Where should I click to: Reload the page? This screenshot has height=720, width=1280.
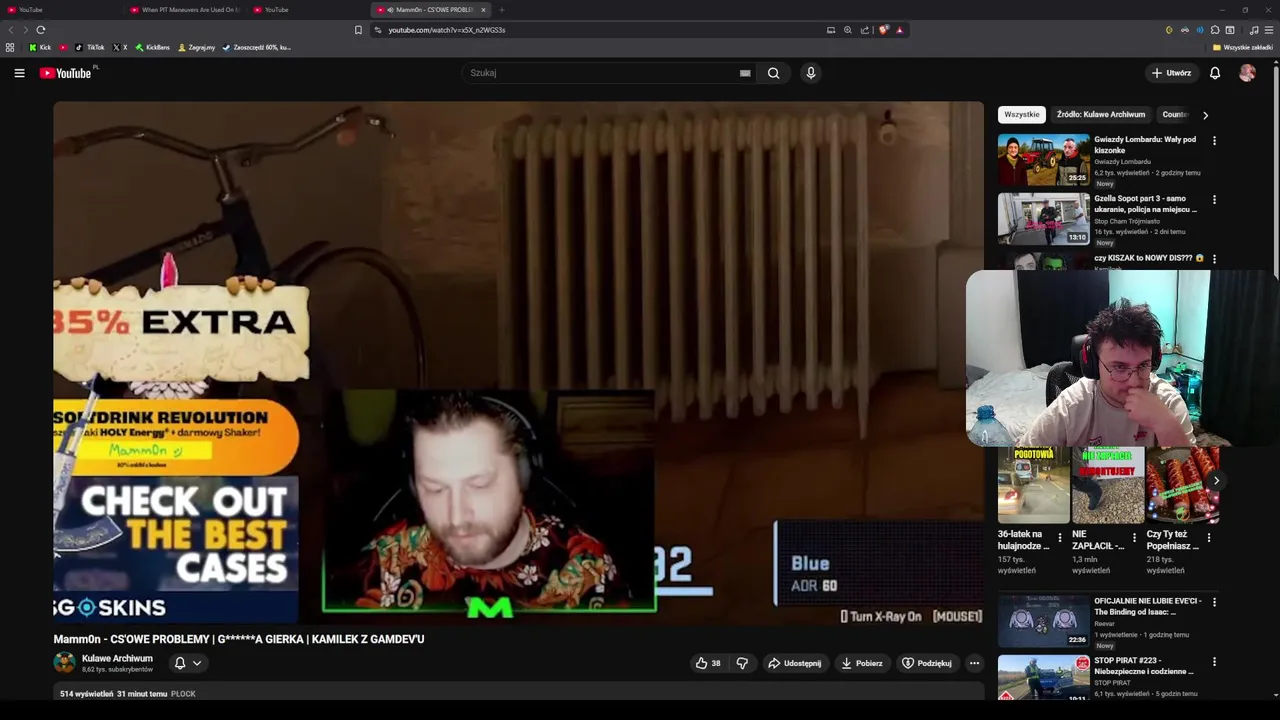coord(40,30)
